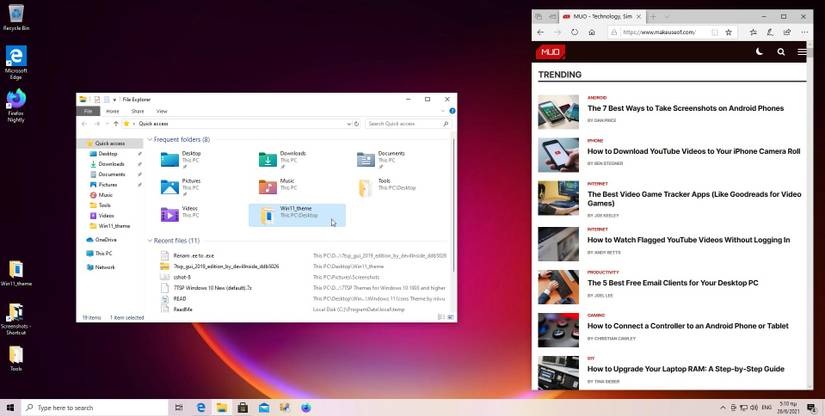
Task: Switch to the View ribbon tab
Action: [162, 111]
